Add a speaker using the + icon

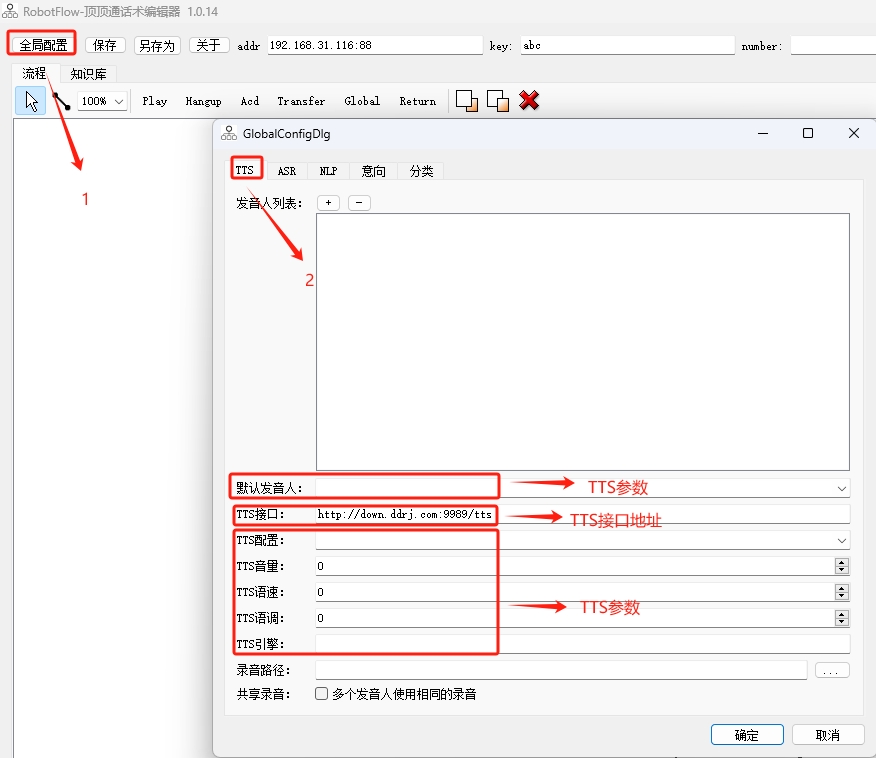click(x=327, y=202)
